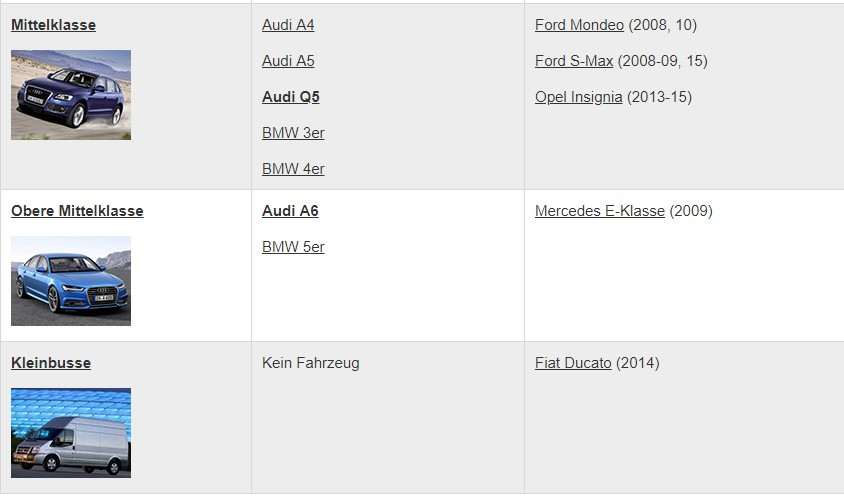Click the silver van thumbnail image
Viewport: 844px width, 497px height.
click(71, 433)
